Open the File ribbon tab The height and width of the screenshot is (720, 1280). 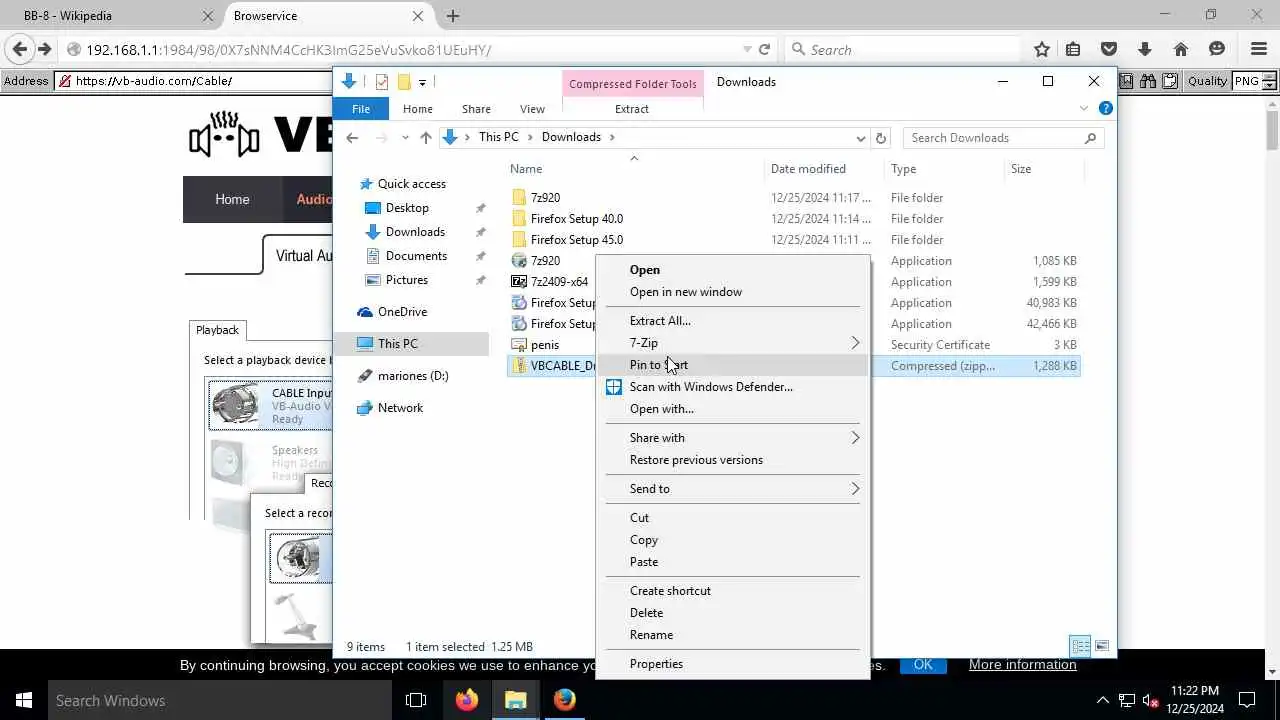(361, 109)
